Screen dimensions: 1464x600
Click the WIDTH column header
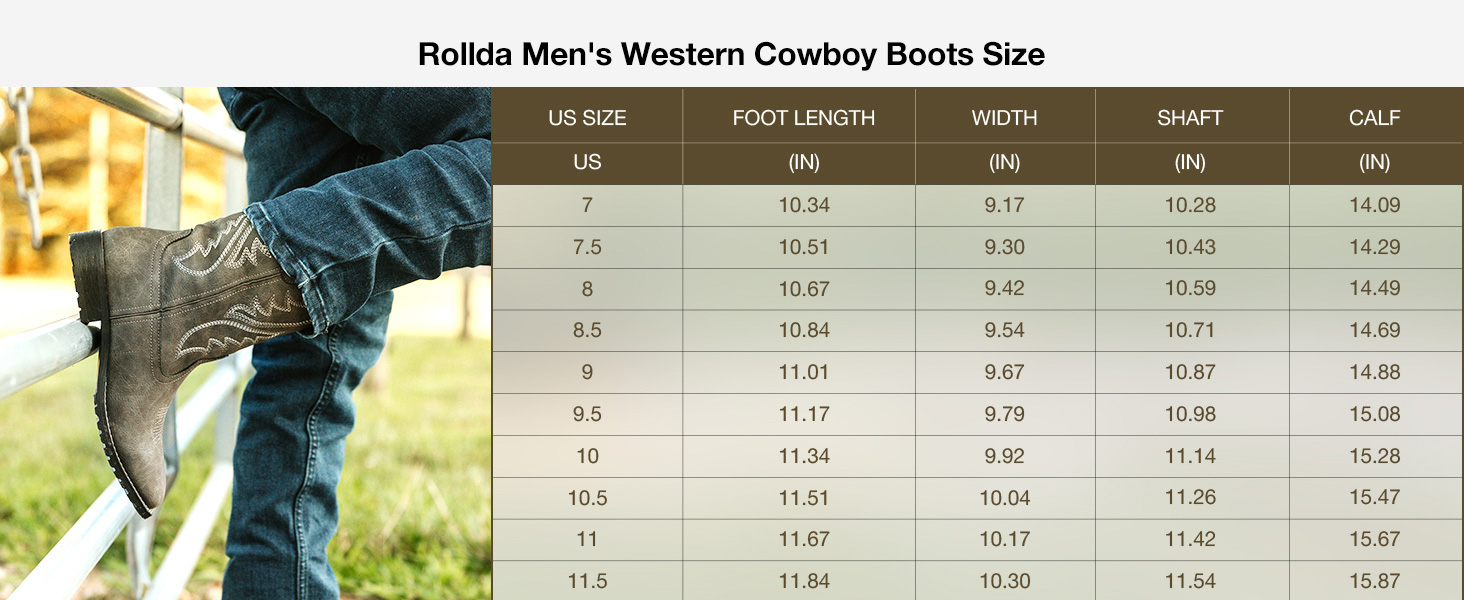(1004, 118)
